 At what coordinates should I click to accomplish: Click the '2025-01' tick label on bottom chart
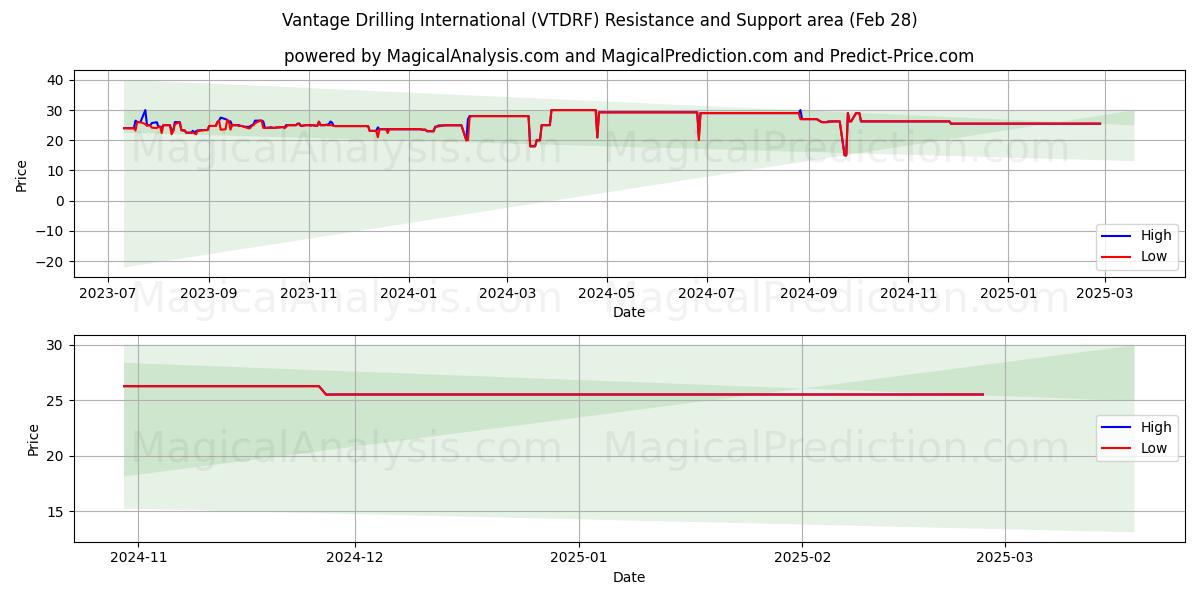coord(579,559)
